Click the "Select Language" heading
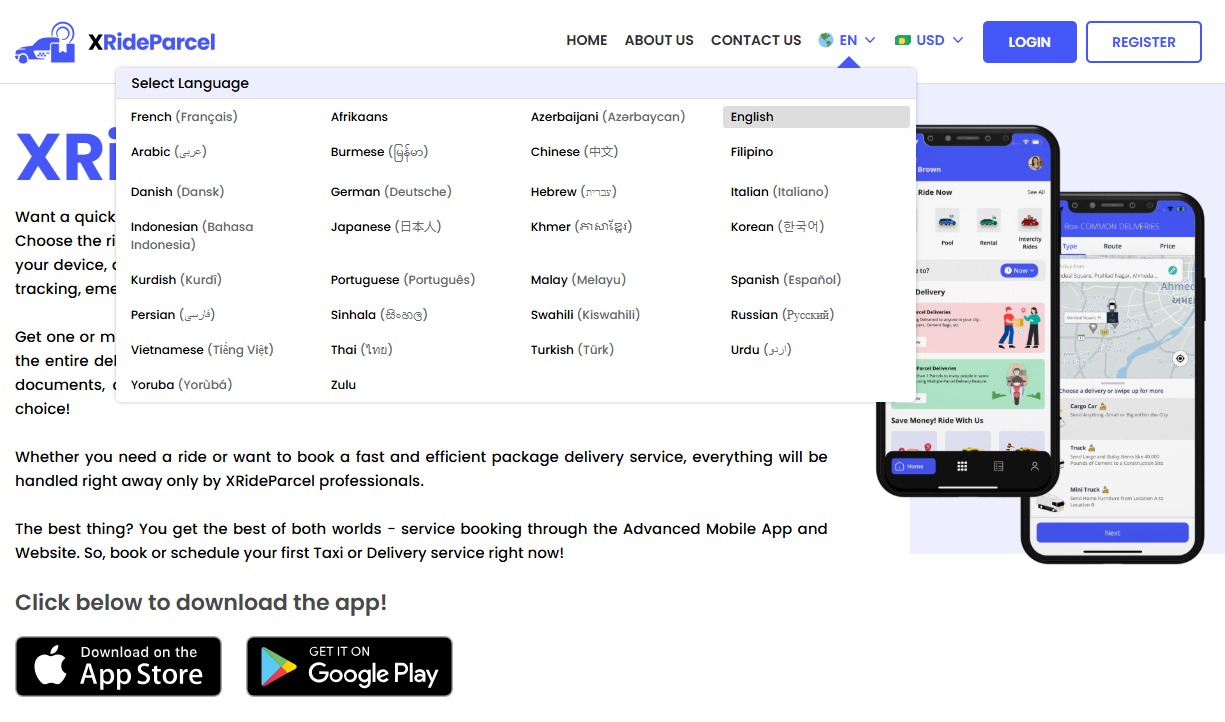1225x722 pixels. click(190, 83)
